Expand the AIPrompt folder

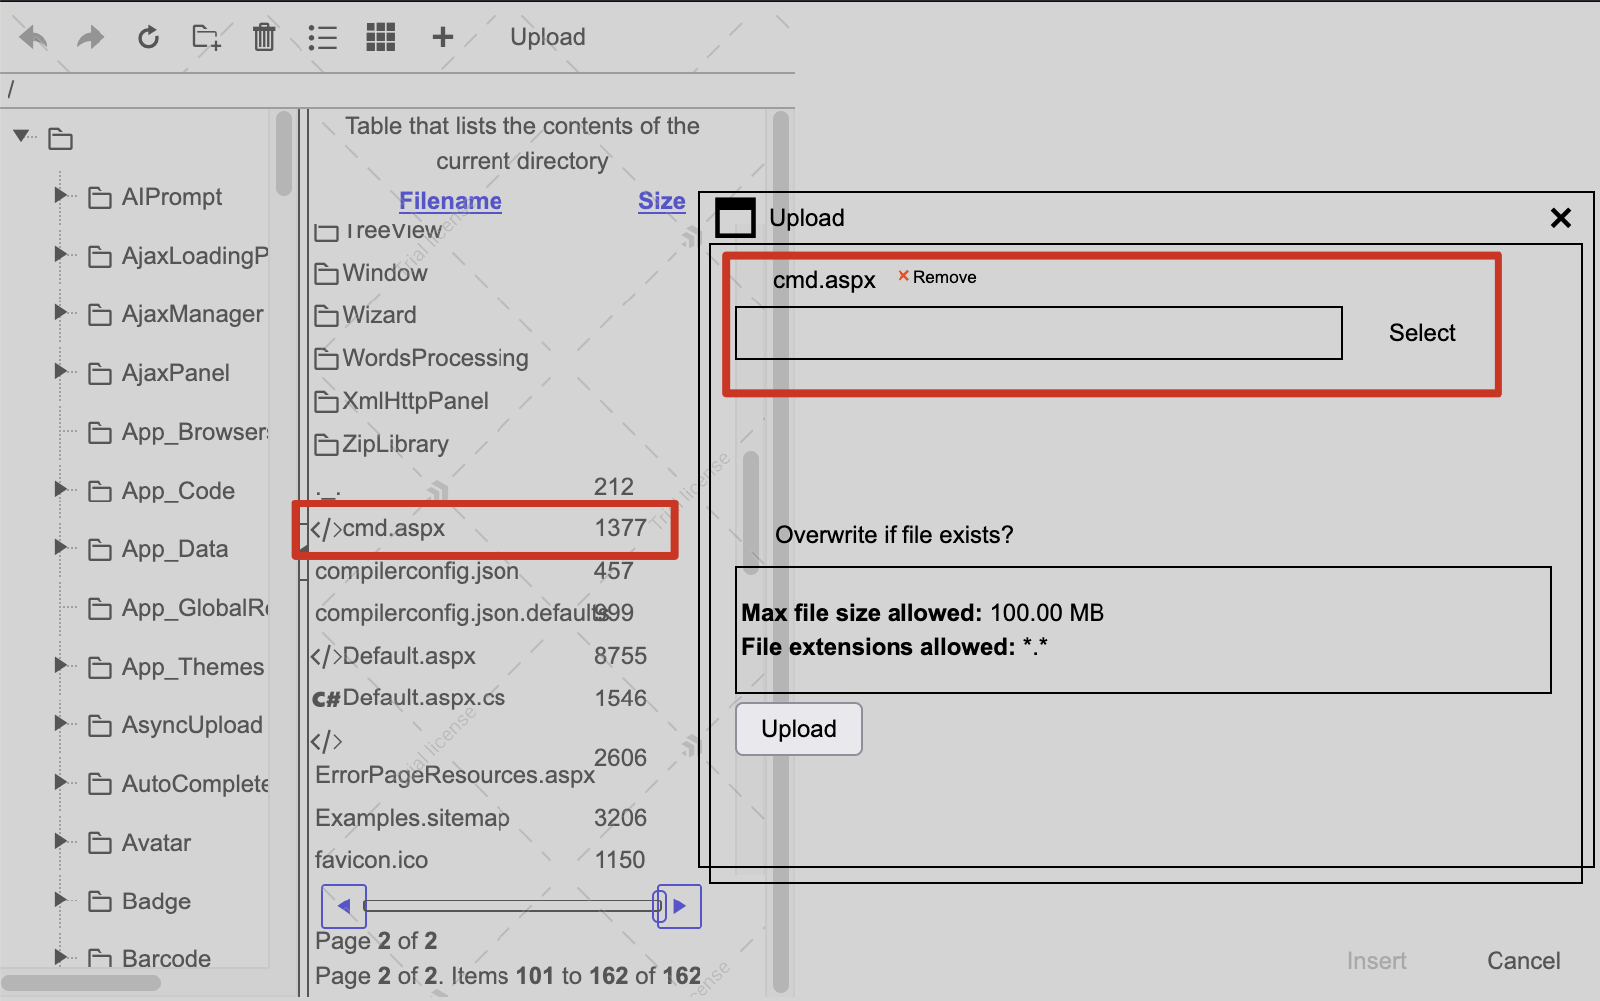pyautogui.click(x=61, y=195)
